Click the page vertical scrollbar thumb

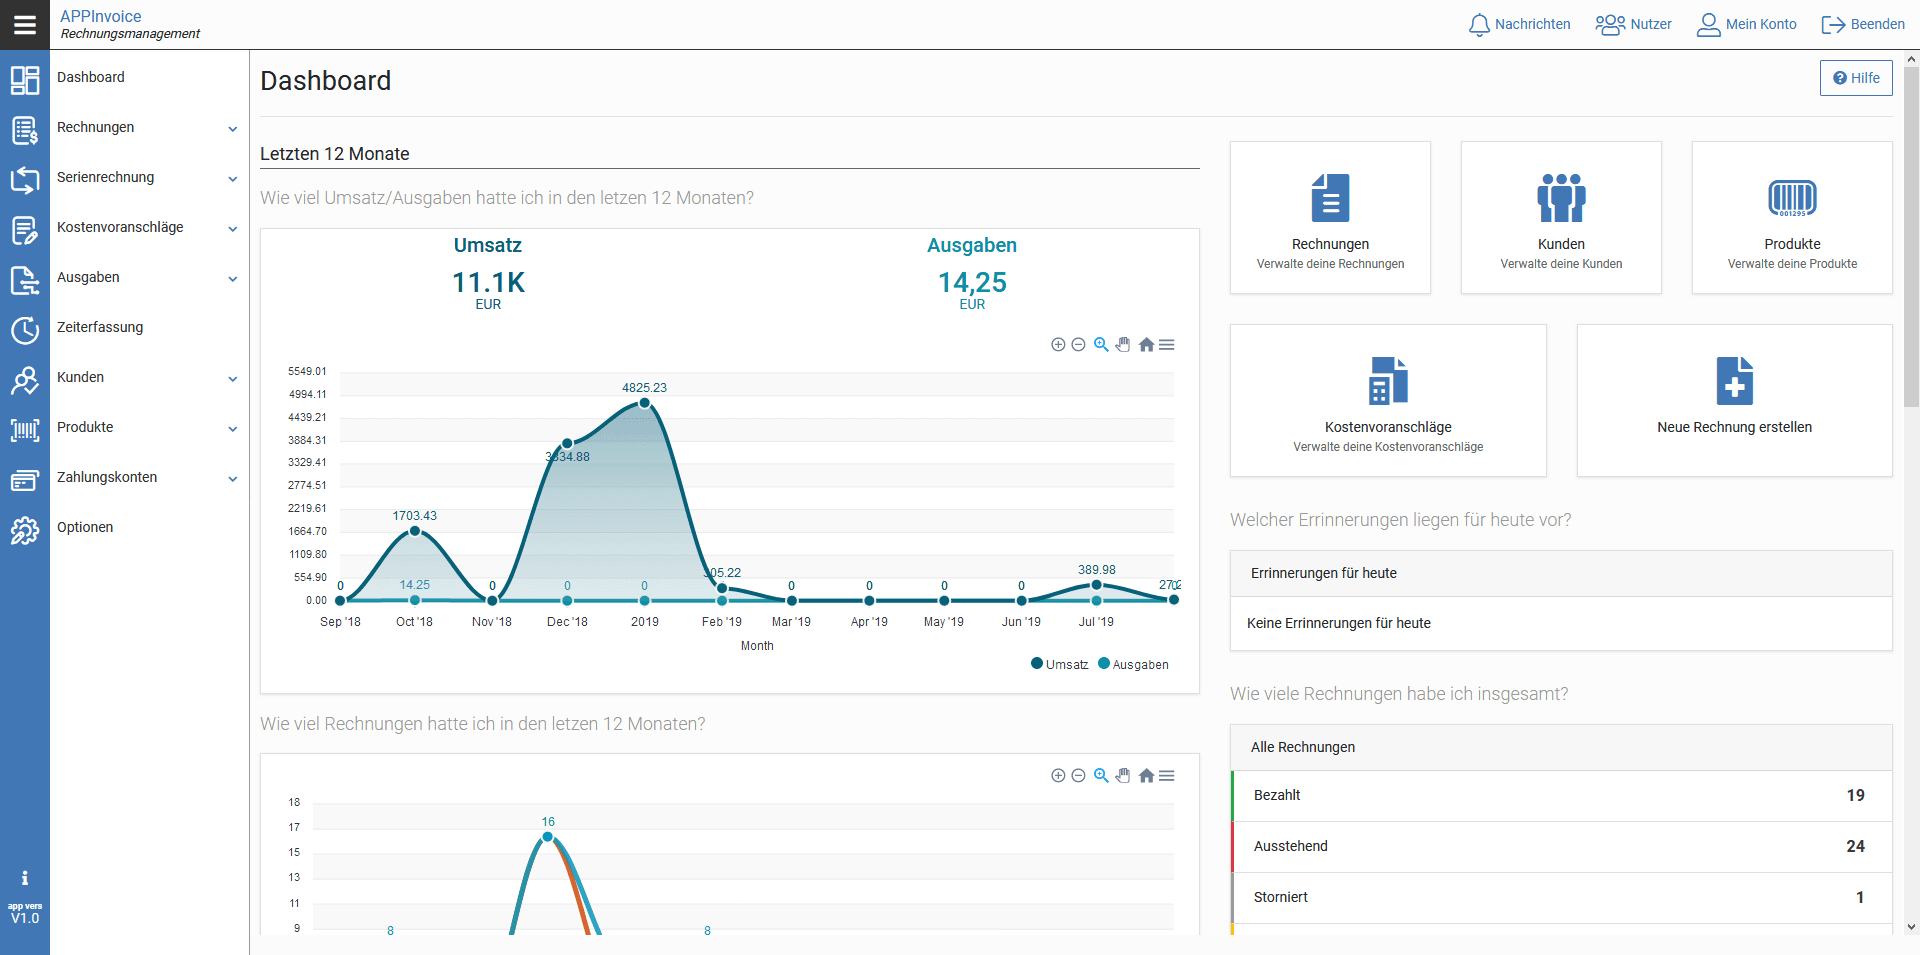[1911, 237]
